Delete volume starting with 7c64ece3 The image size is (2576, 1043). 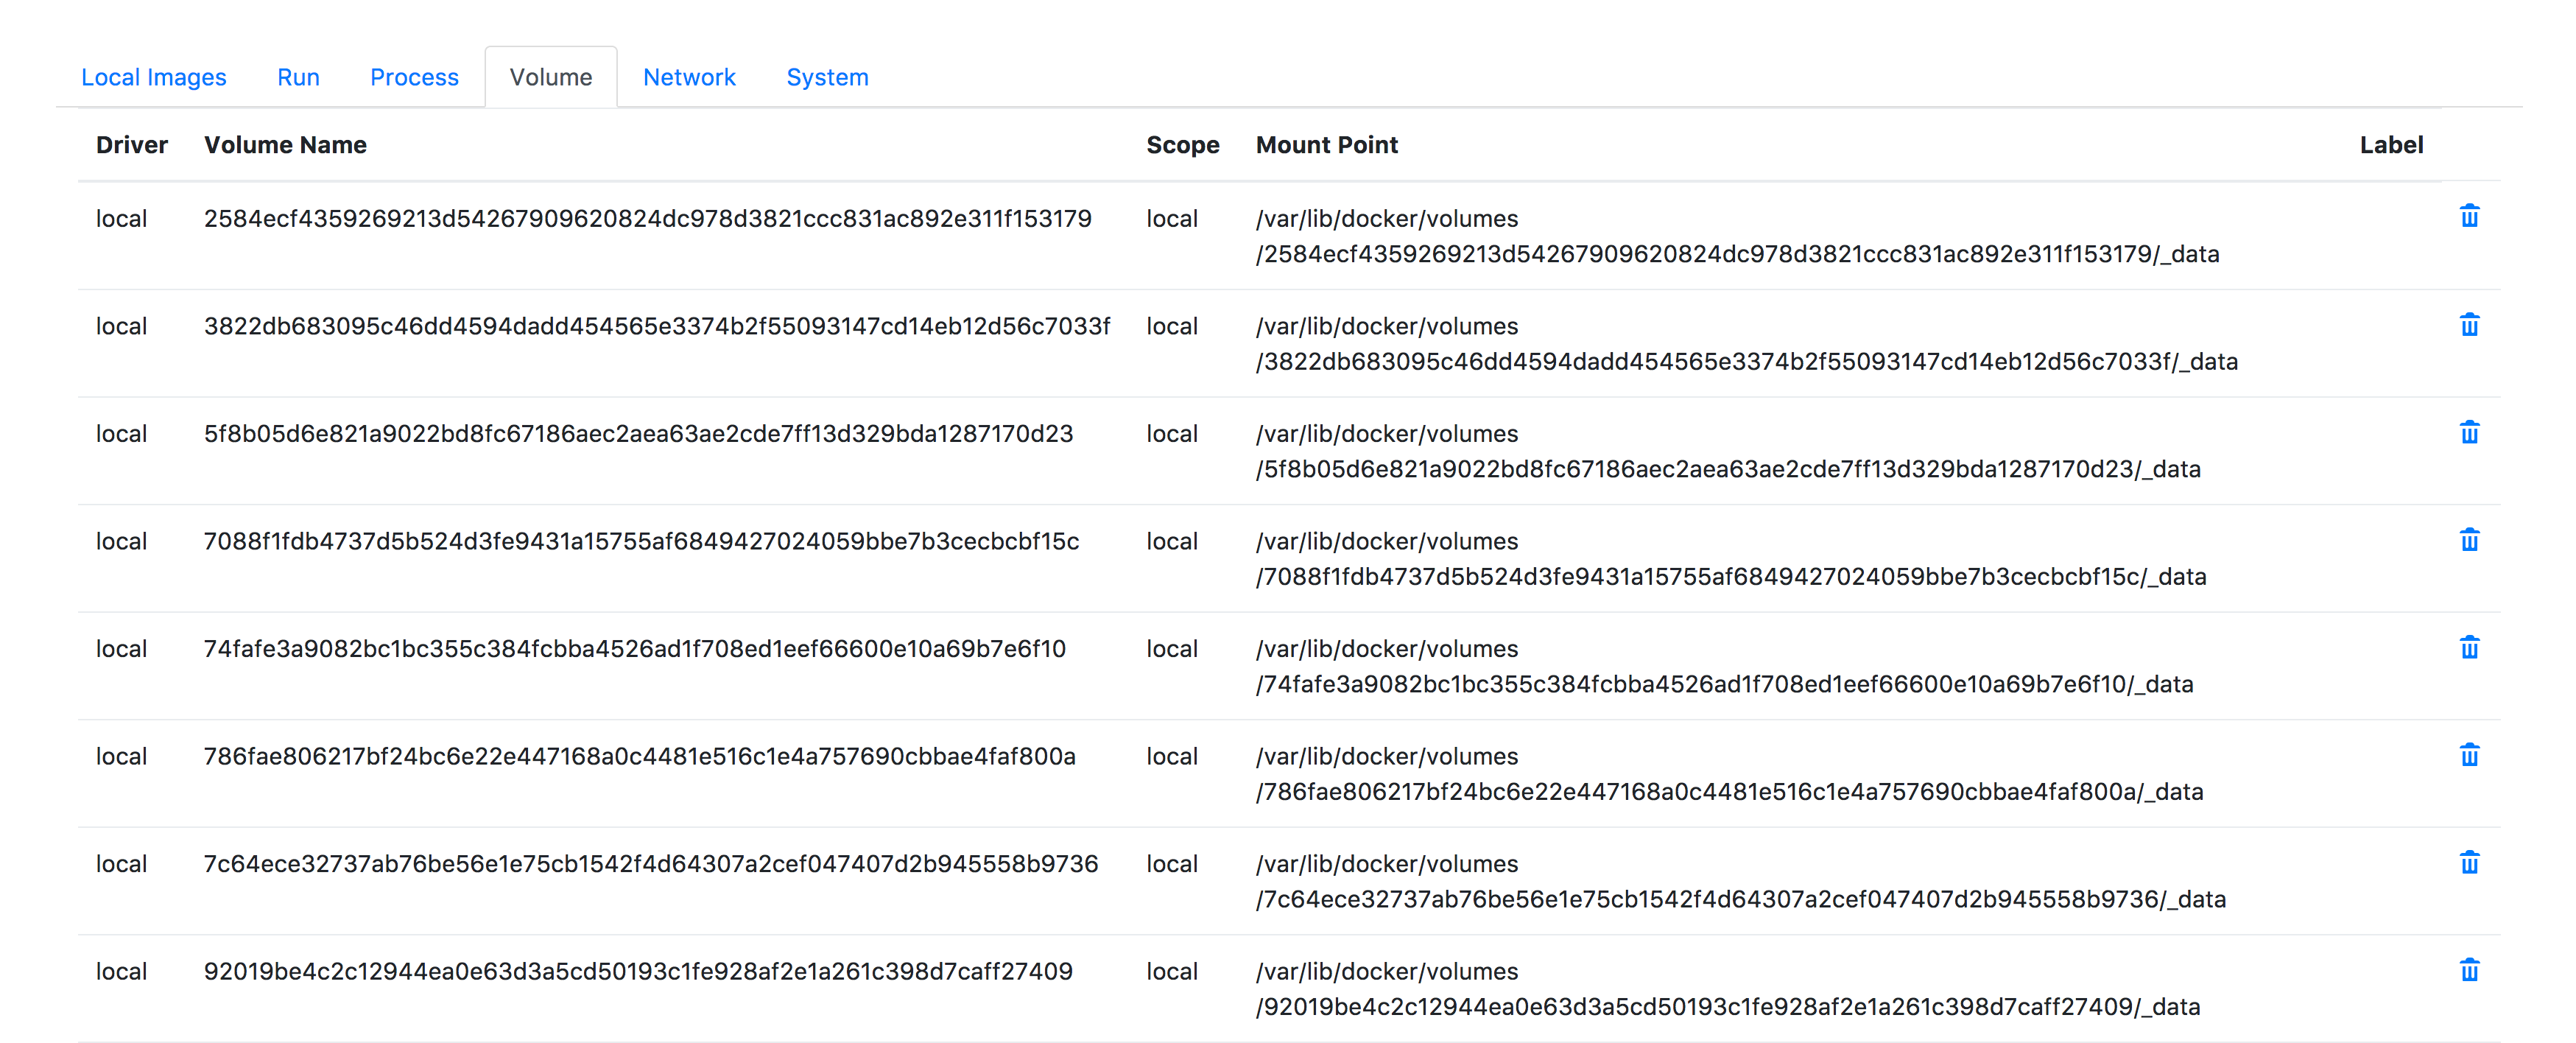coord(2468,862)
